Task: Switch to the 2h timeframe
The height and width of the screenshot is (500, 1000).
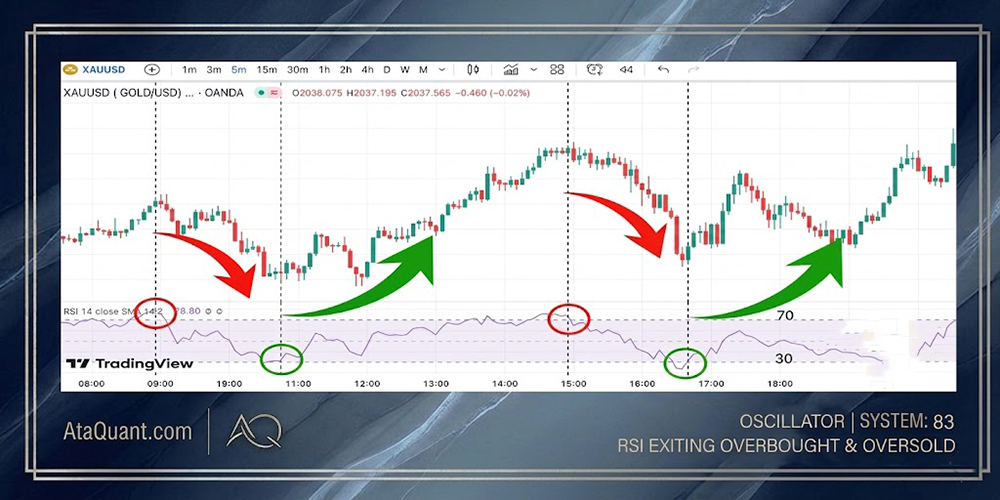Action: (x=346, y=70)
